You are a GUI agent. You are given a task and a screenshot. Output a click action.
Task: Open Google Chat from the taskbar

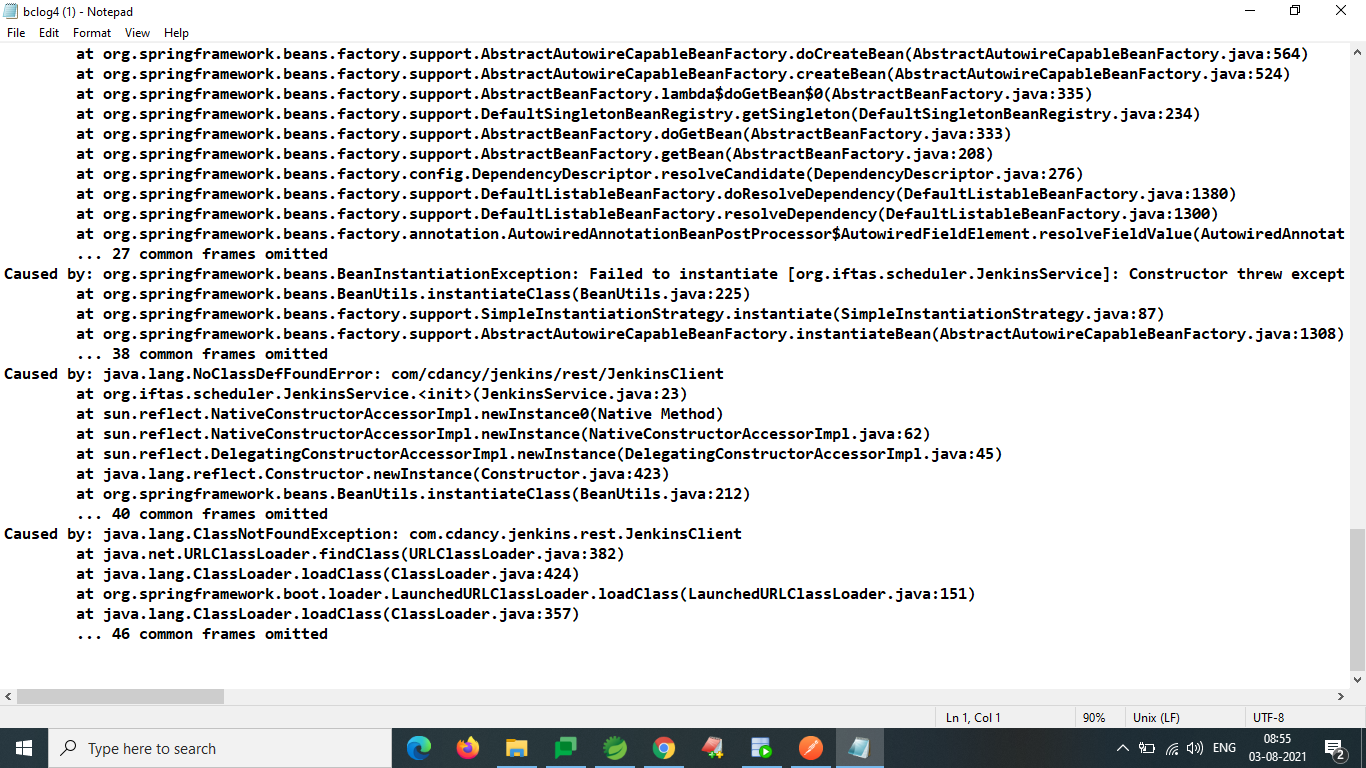coord(566,747)
